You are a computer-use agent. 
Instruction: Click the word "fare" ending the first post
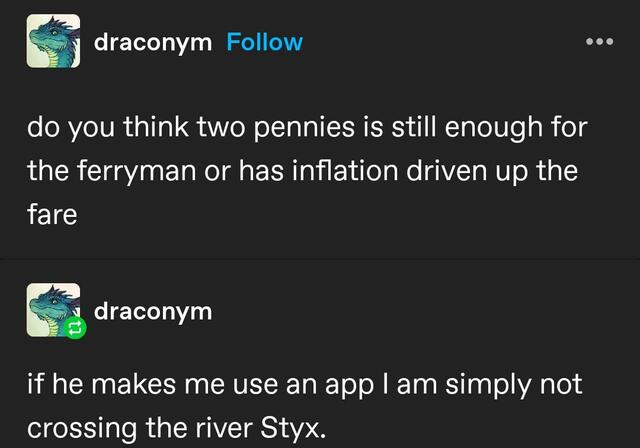[x=52, y=212]
